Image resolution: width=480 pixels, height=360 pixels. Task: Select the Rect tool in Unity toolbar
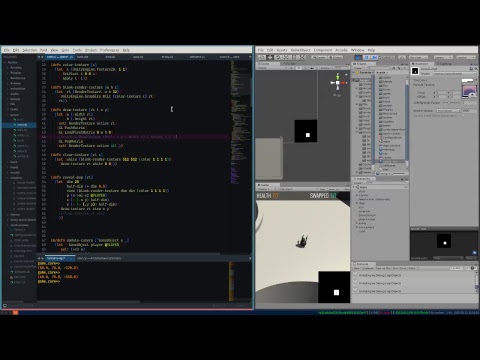pos(294,57)
